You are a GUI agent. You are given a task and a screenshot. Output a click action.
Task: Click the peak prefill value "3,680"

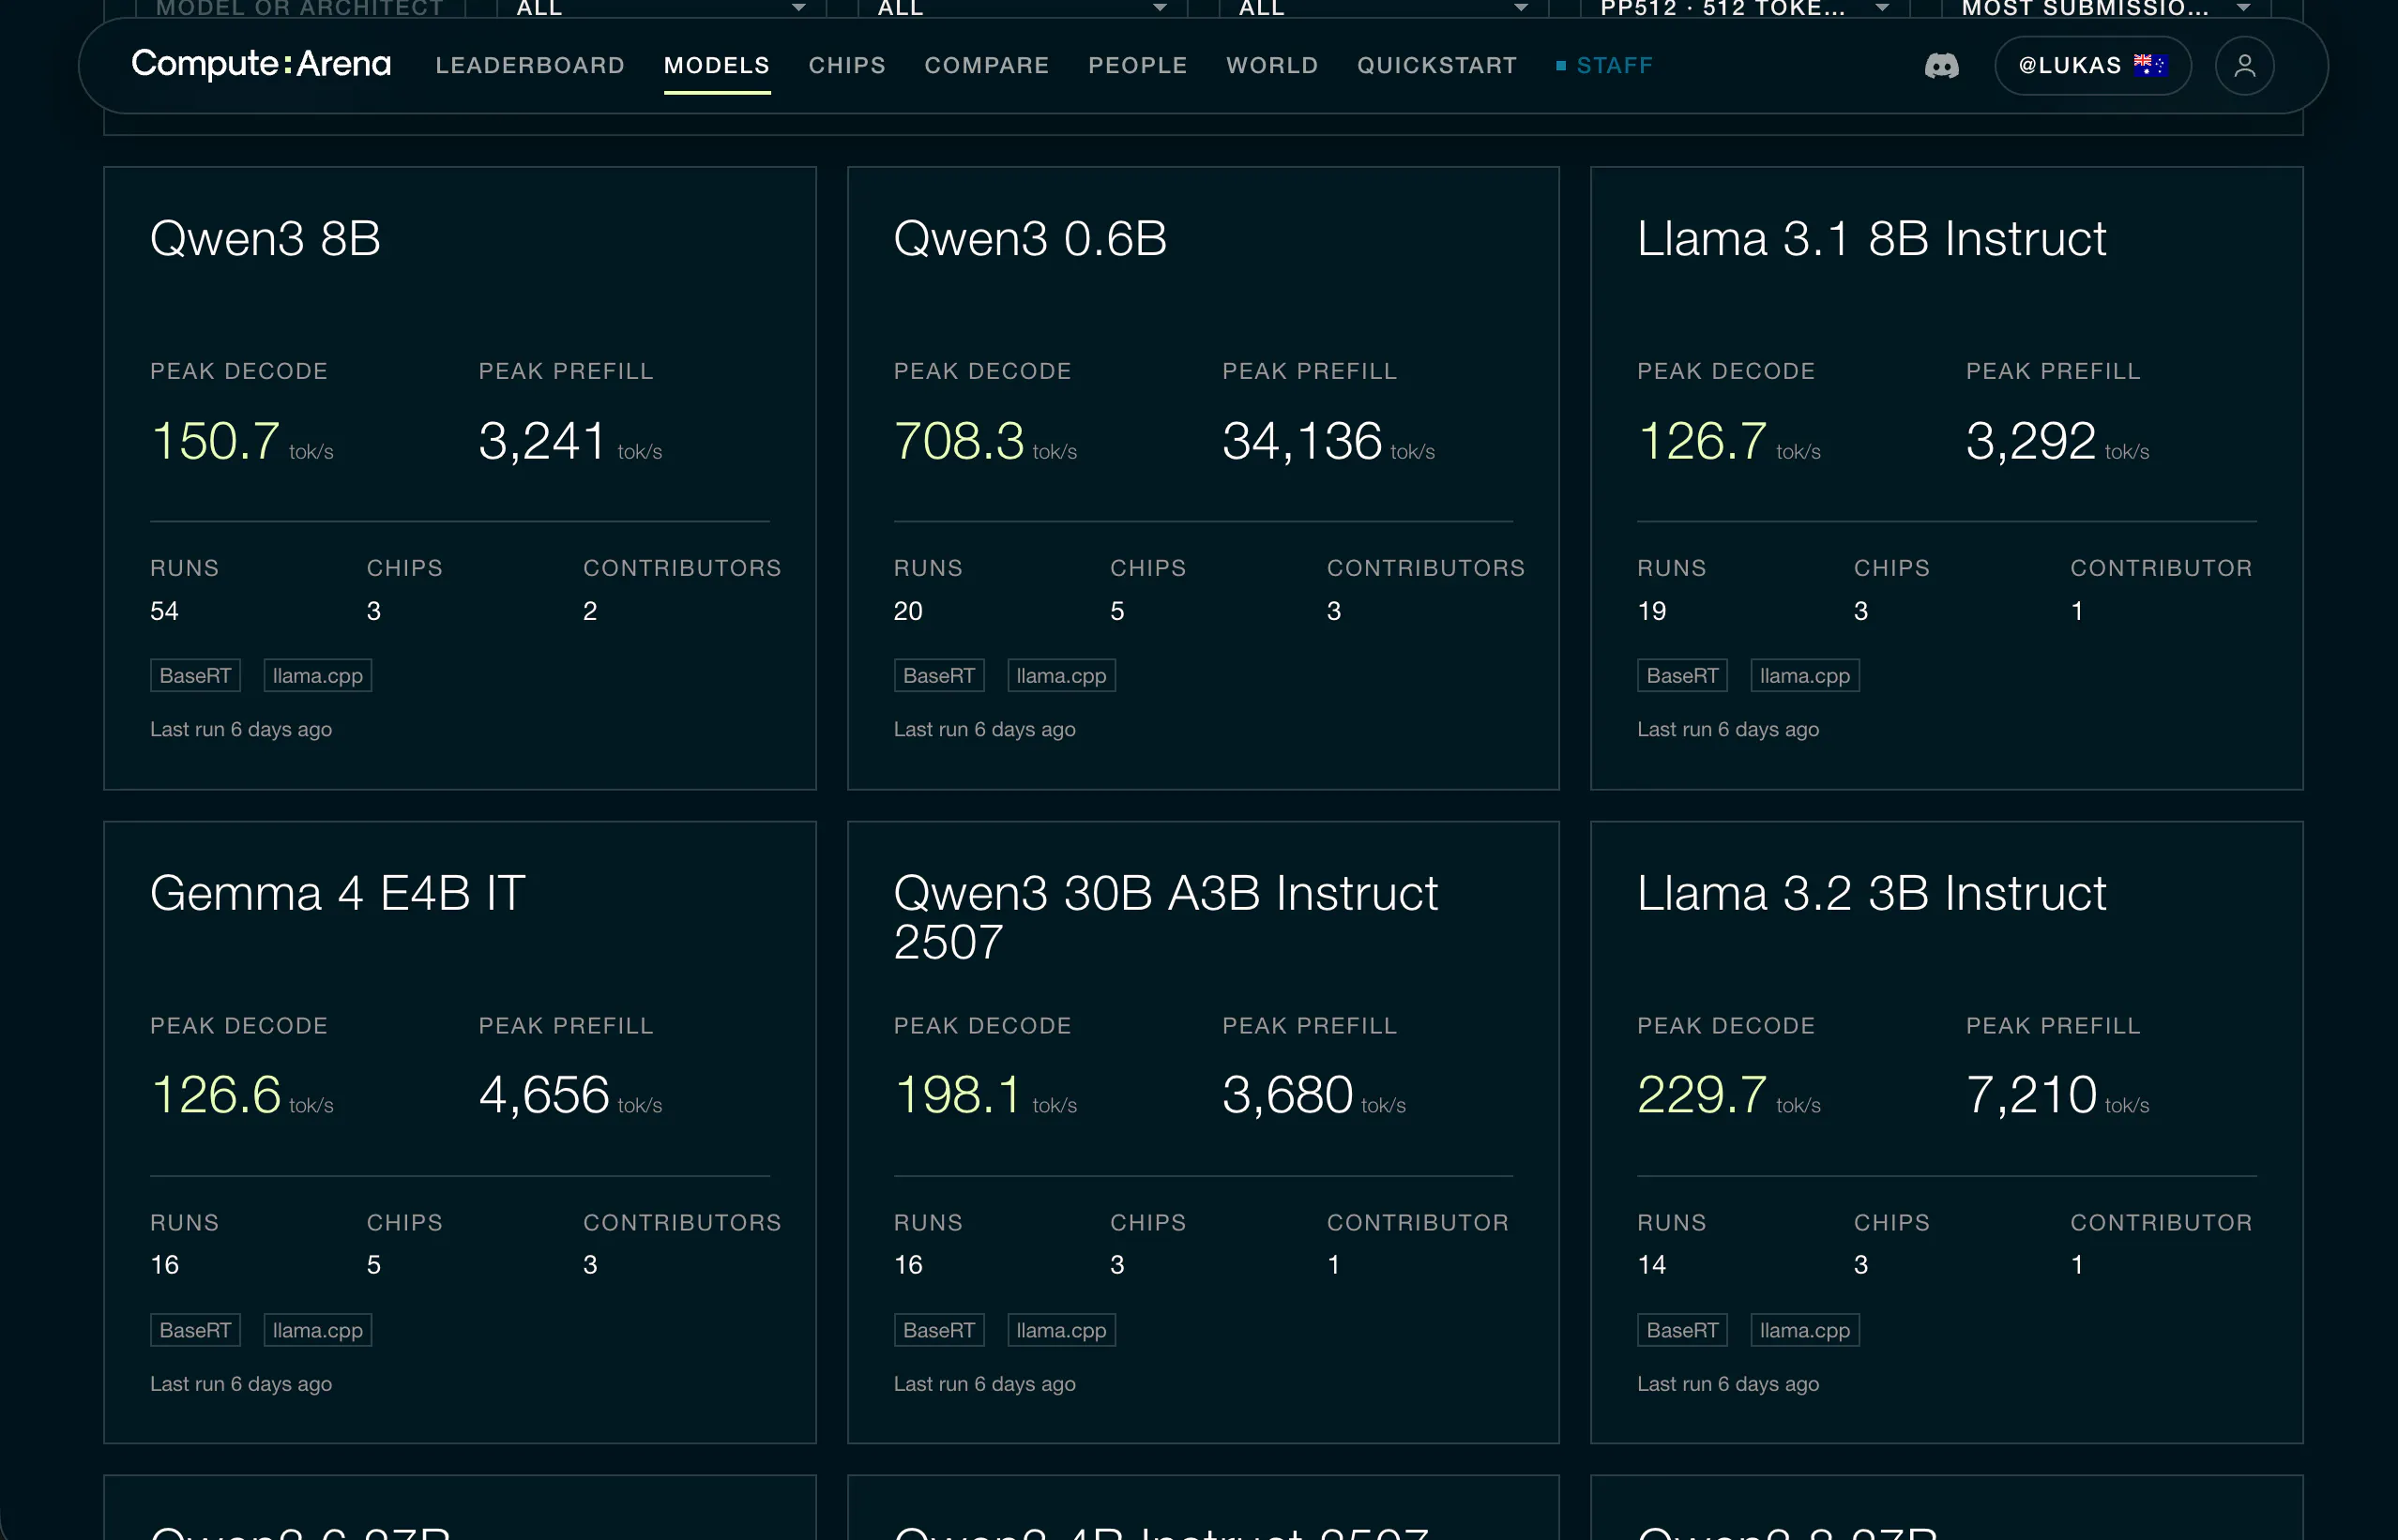[x=1288, y=1095]
